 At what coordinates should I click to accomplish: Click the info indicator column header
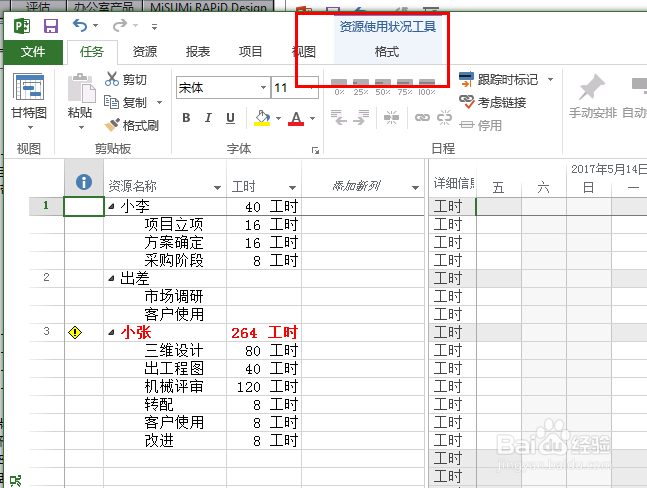click(x=84, y=182)
